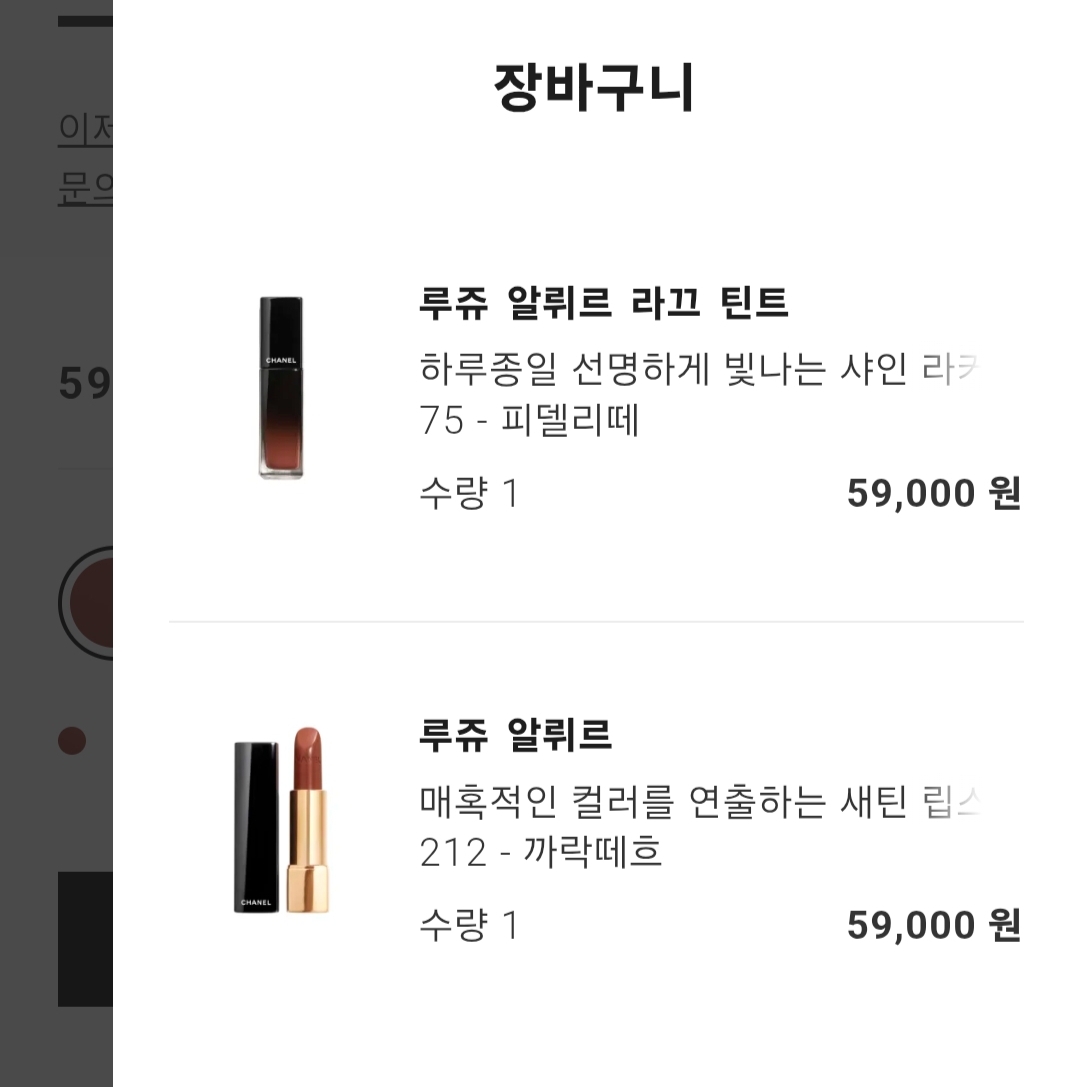Pick the small dark brown color dot

pyautogui.click(x=72, y=741)
